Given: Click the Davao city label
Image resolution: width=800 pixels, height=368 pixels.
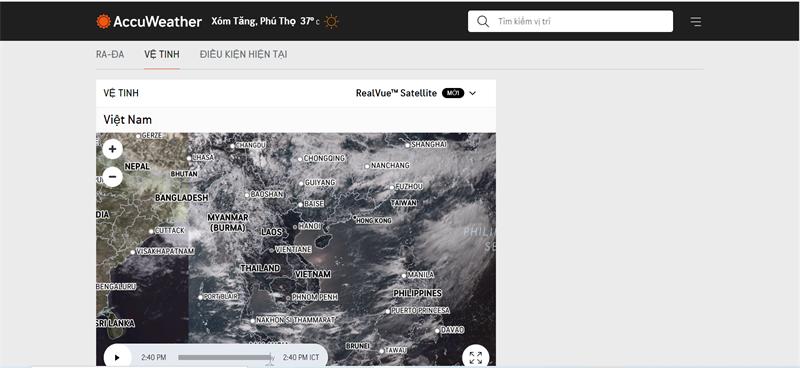Looking at the screenshot, I should point(453,330).
